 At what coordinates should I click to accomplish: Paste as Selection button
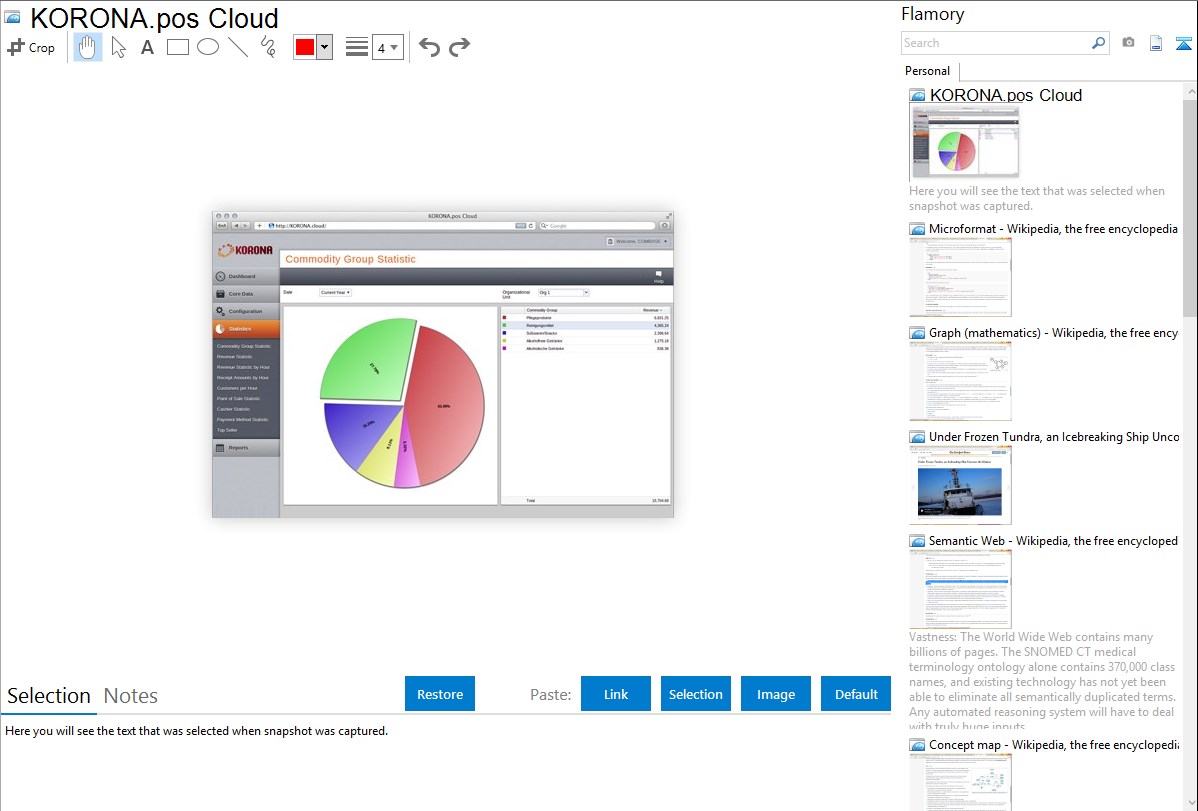tap(695, 694)
